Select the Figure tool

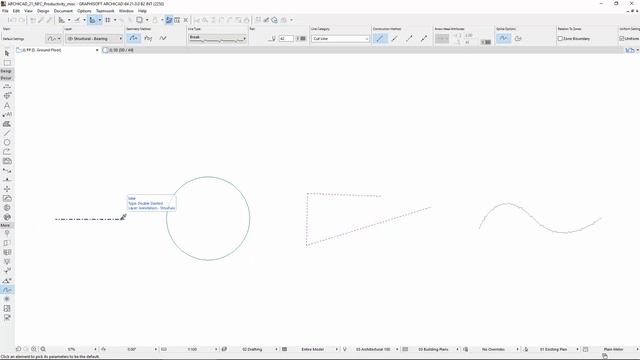7,309
